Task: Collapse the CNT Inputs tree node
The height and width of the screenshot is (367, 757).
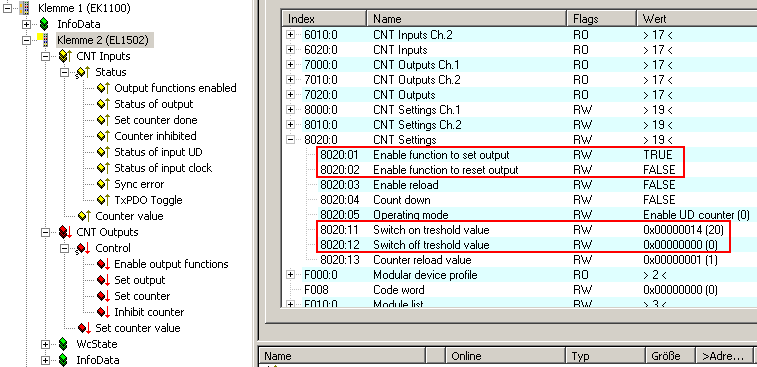Action: point(45,56)
